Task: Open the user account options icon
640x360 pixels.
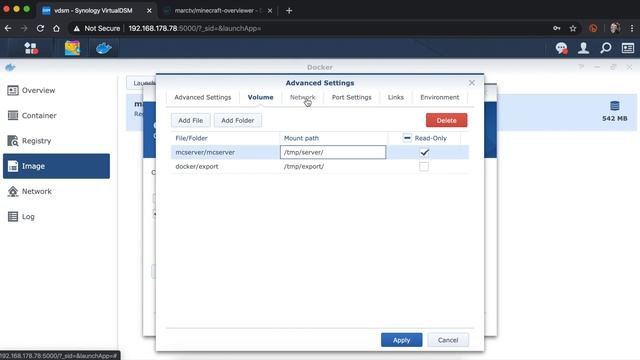Action: (x=584, y=48)
